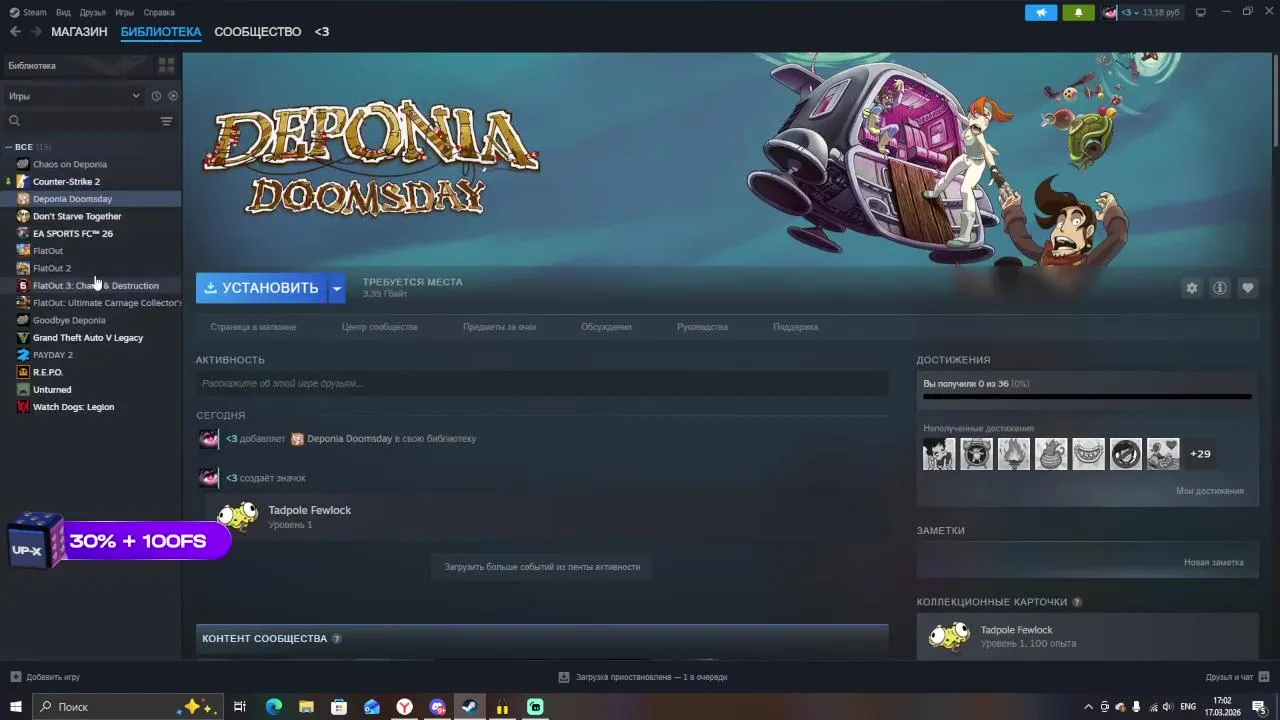Open Big Picture mode monitor icon

coord(1200,13)
